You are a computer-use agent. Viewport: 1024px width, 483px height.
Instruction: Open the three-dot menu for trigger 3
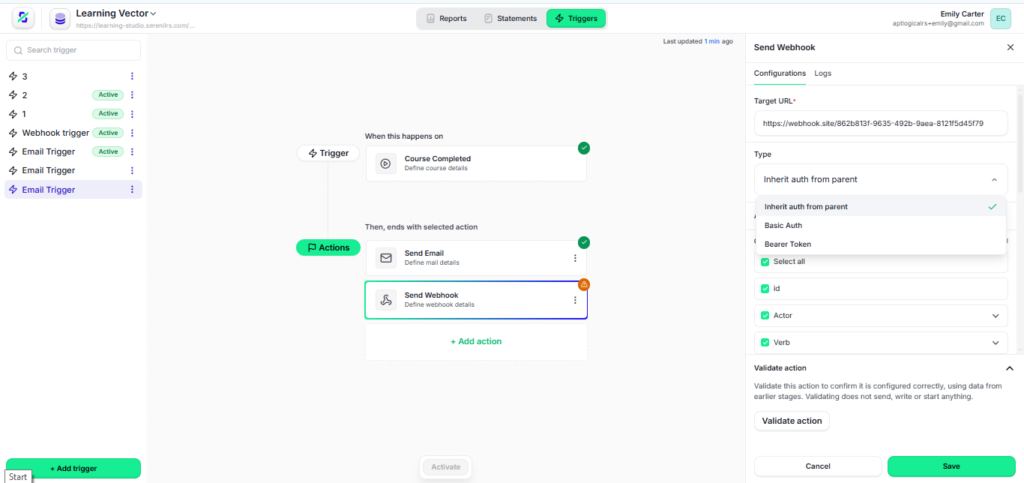[x=132, y=76]
